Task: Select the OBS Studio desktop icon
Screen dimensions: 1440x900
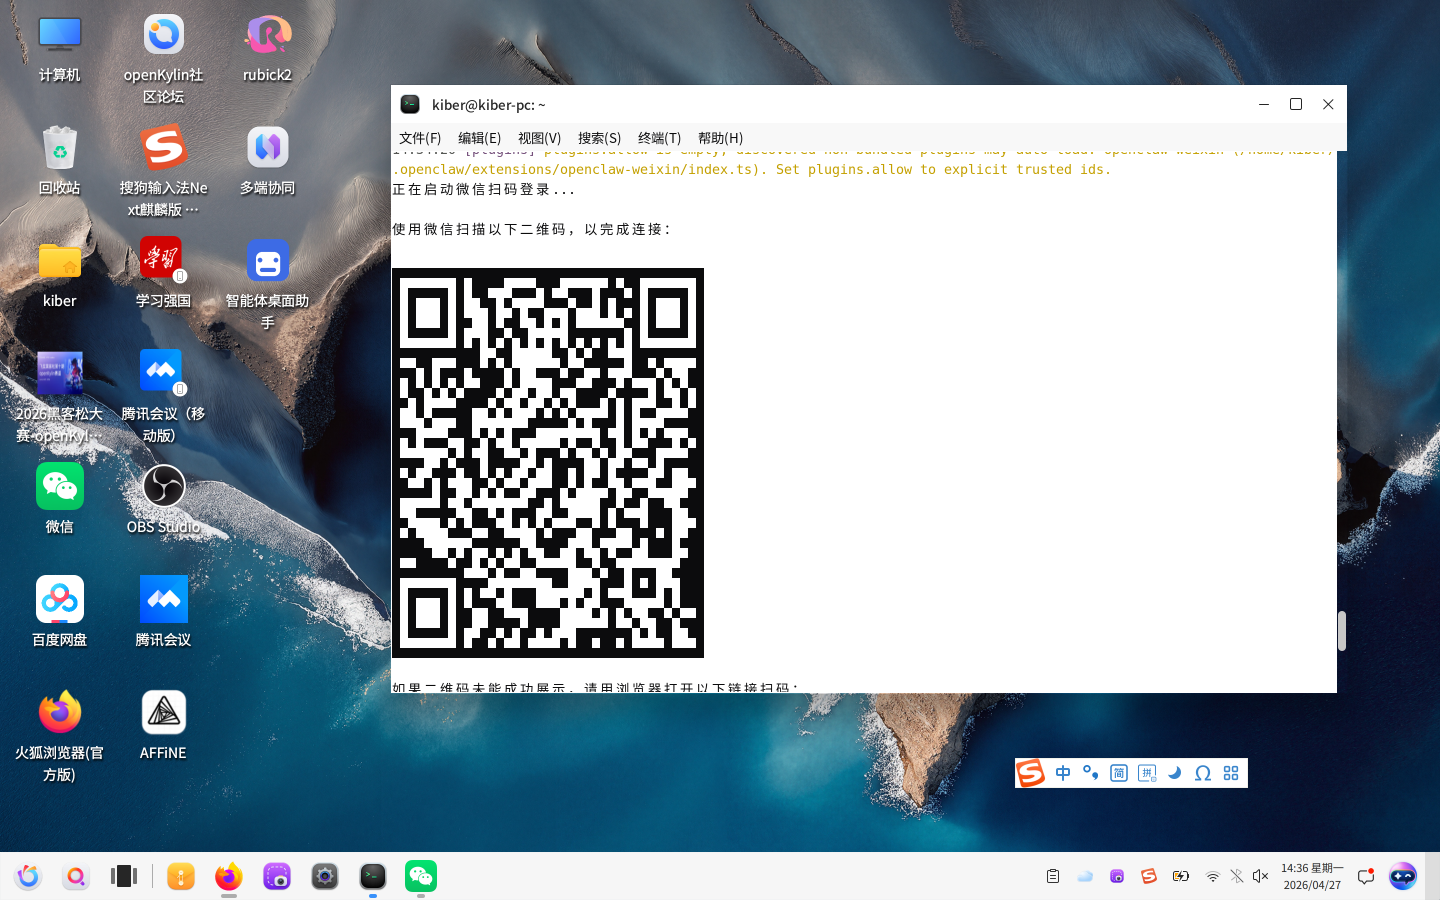Action: coord(163,499)
